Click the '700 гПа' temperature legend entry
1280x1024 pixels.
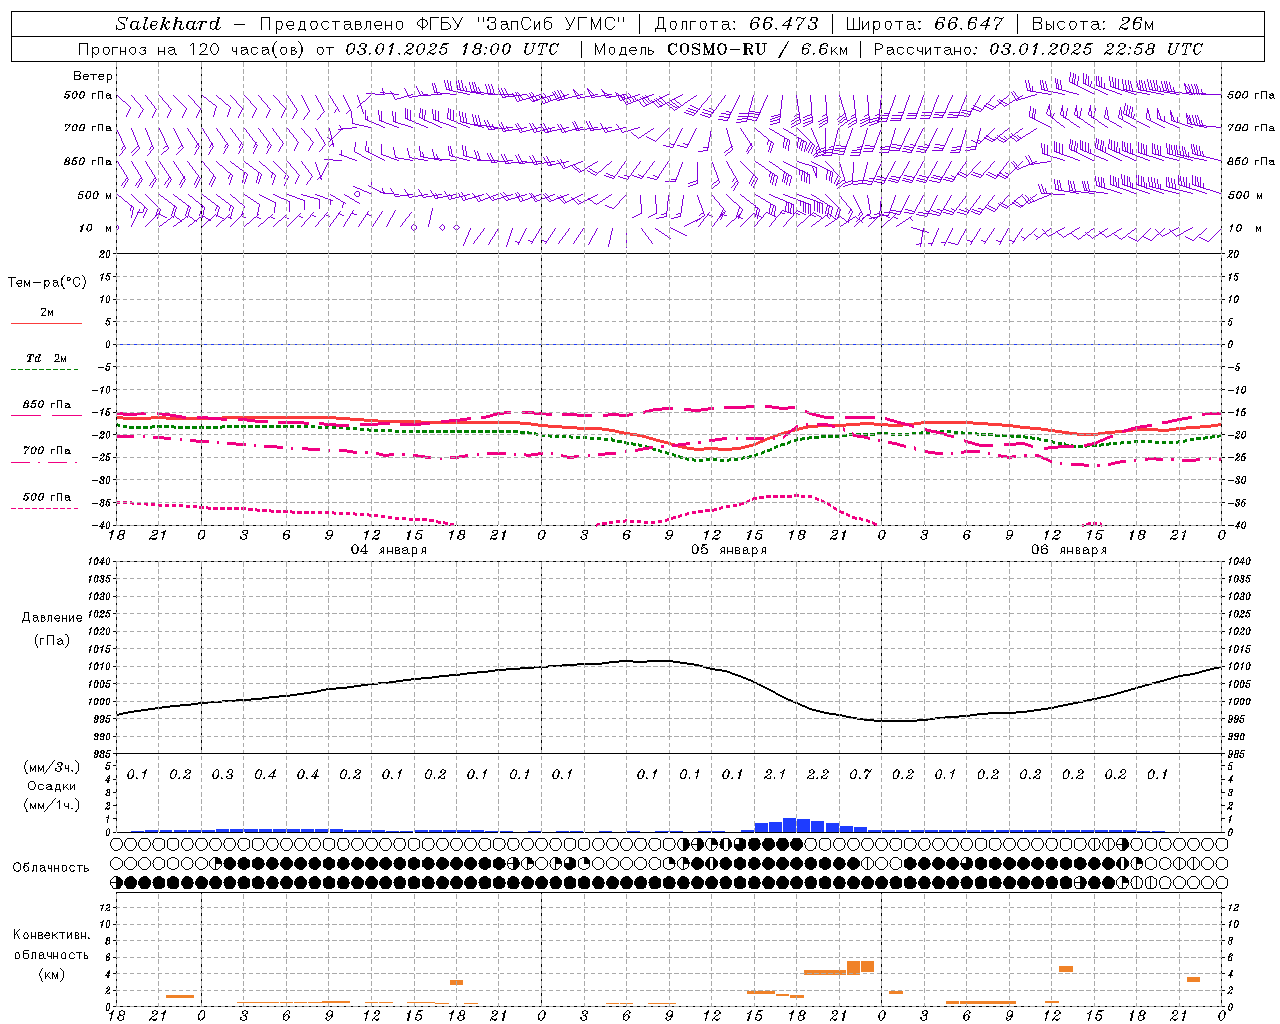point(46,451)
